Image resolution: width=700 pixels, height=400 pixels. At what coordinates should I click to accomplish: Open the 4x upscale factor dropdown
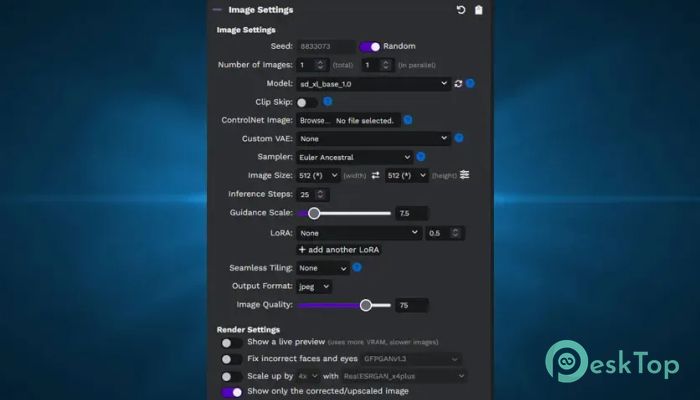(308, 376)
